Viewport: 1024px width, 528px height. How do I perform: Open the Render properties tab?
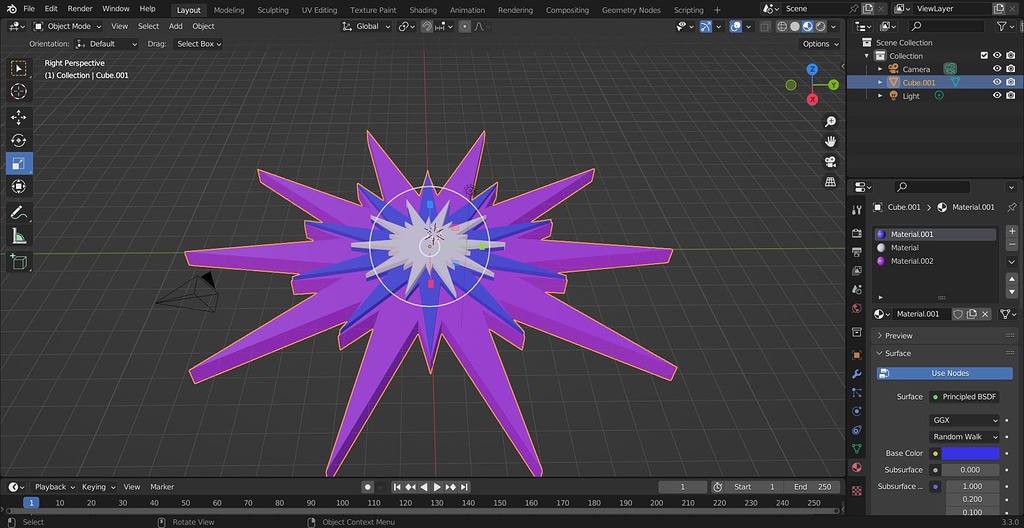(x=857, y=233)
